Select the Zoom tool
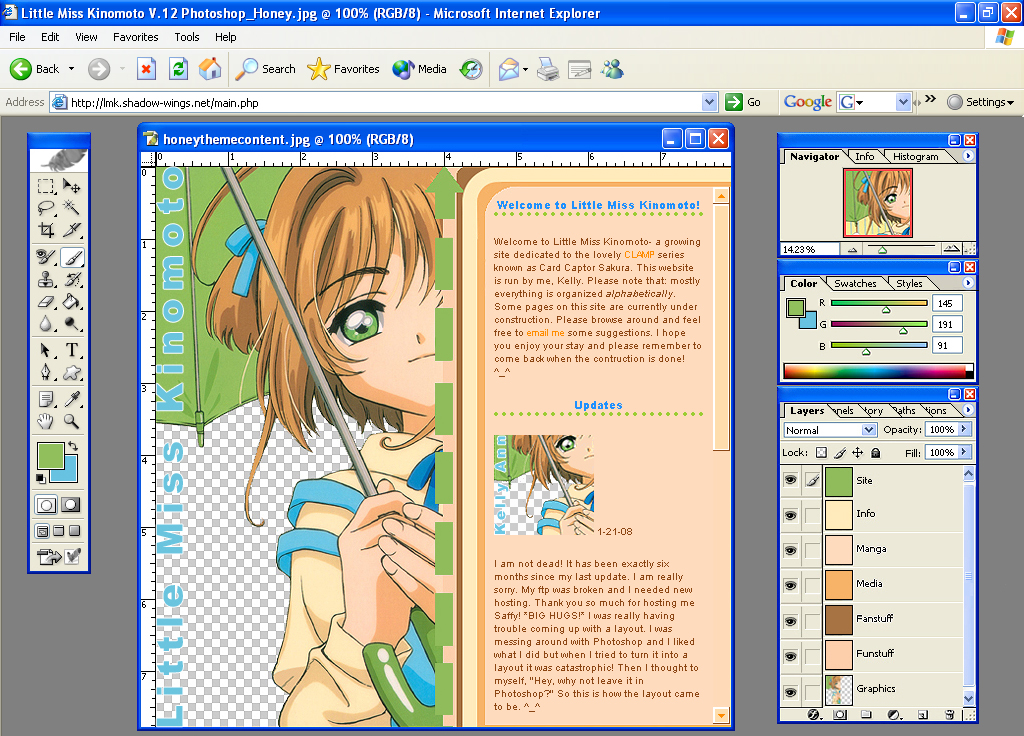The height and width of the screenshot is (736, 1024). click(71, 421)
